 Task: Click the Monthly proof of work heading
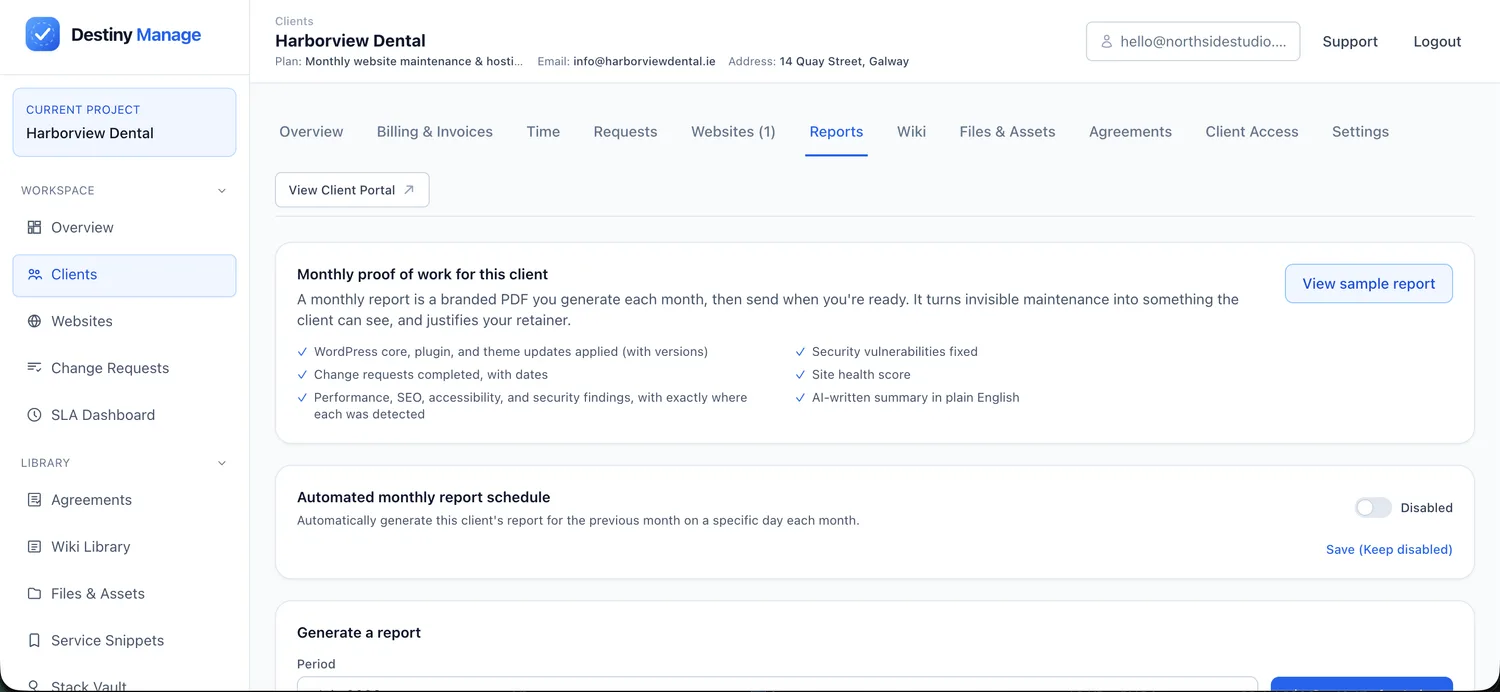click(x=422, y=274)
